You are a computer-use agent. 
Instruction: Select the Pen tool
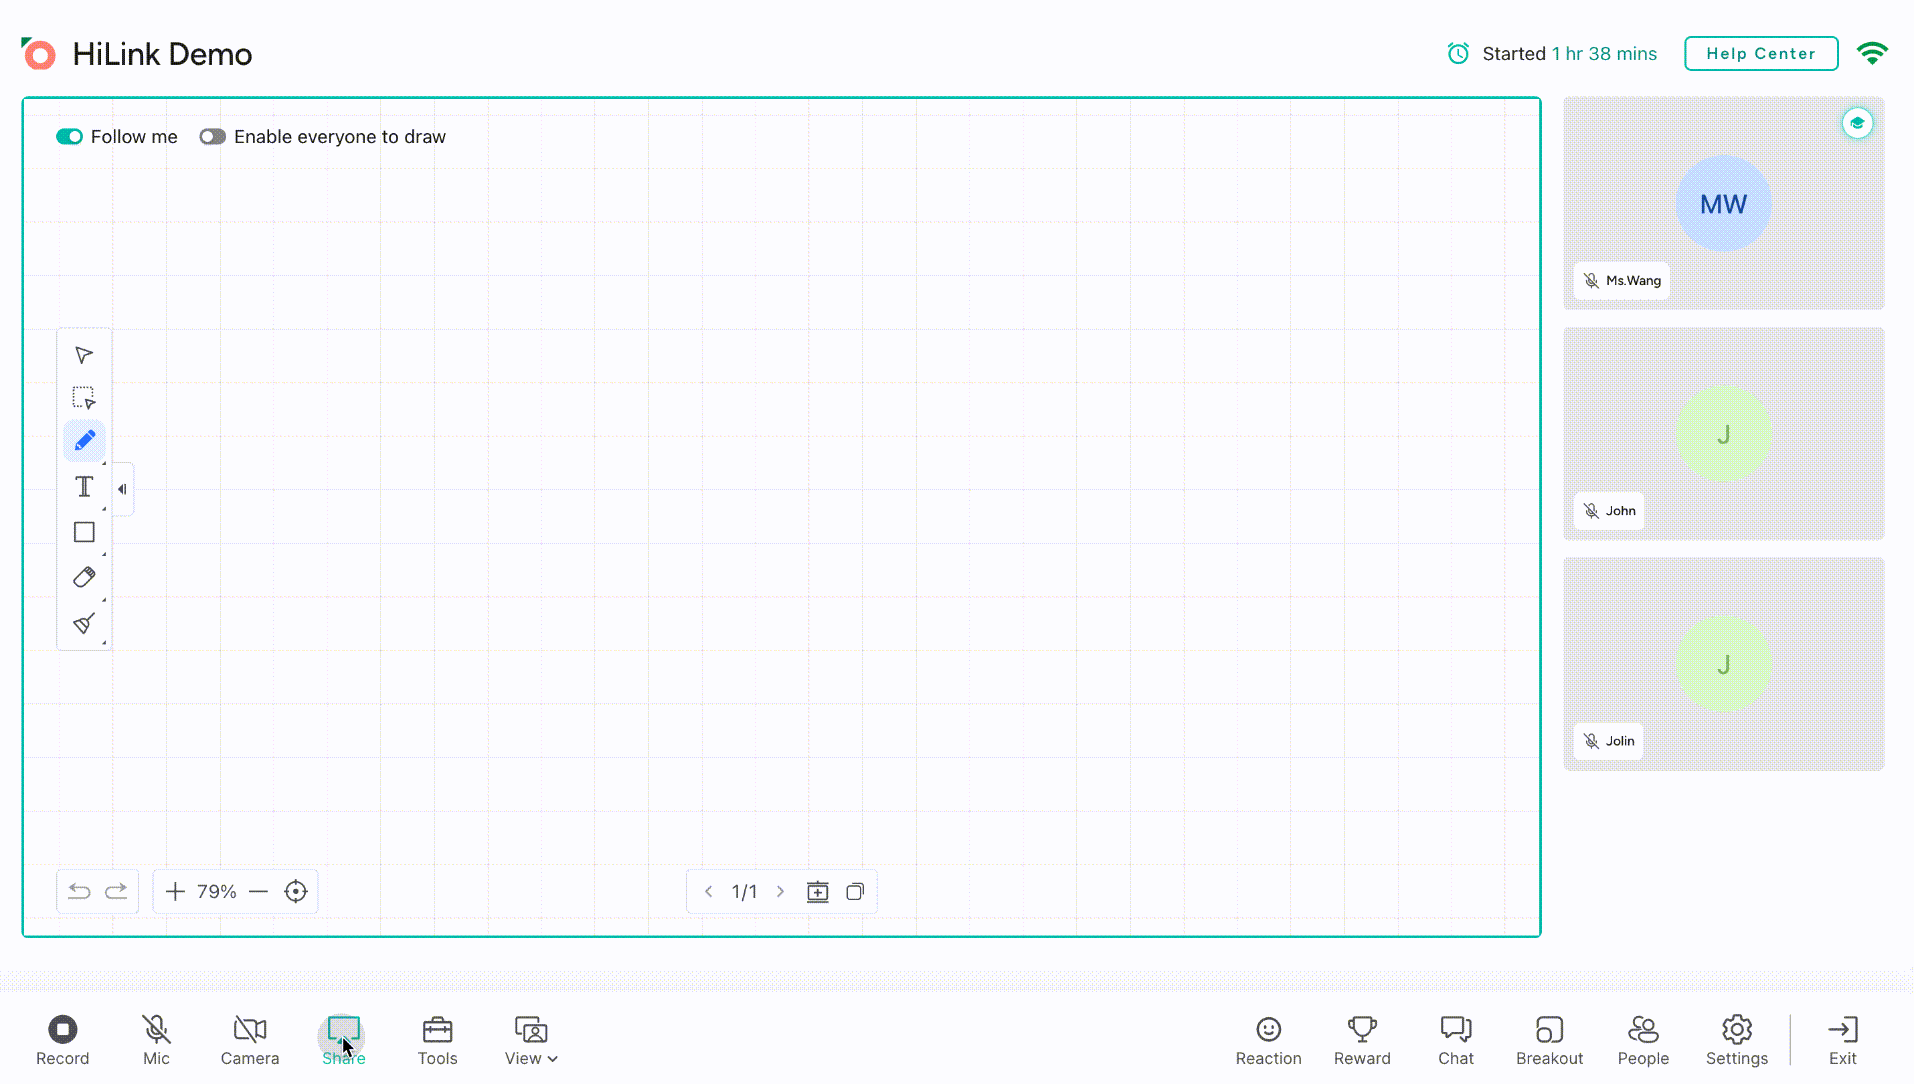pyautogui.click(x=84, y=440)
